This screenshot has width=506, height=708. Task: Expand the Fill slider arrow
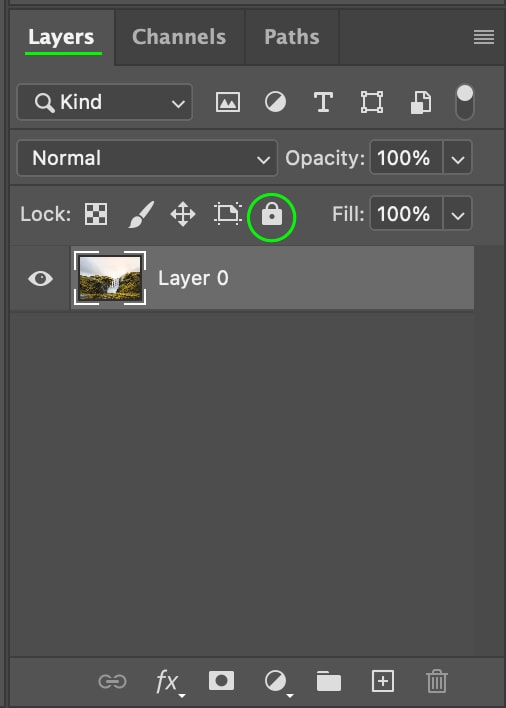coord(458,214)
